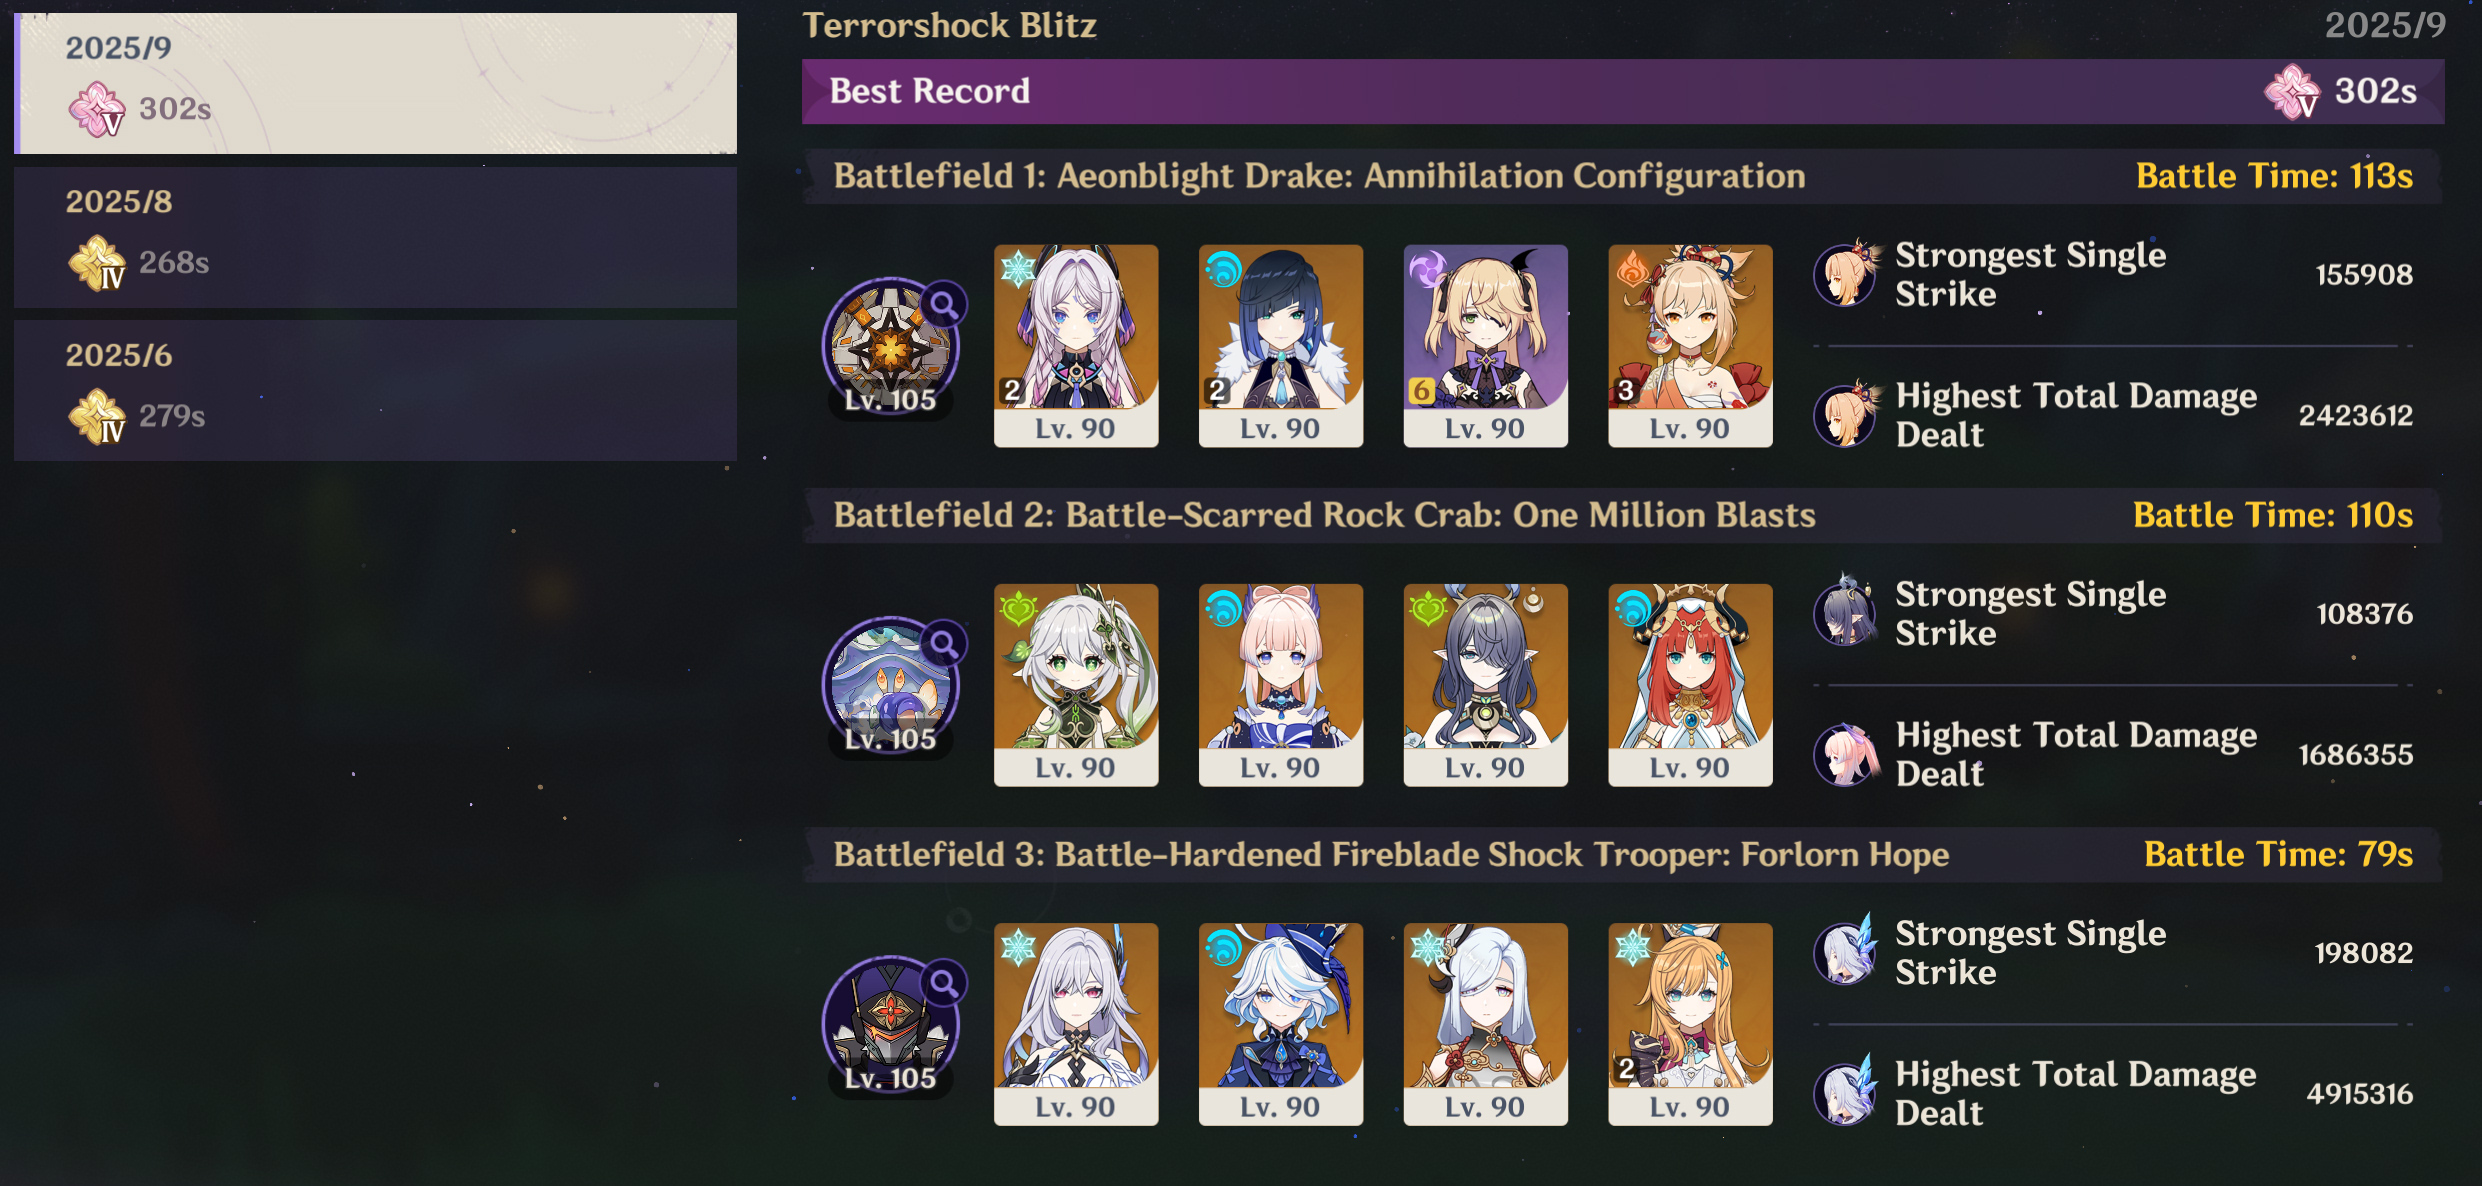Select the white-haired Dendro character in Battlefield 2
2482x1186 pixels.
tap(1076, 685)
